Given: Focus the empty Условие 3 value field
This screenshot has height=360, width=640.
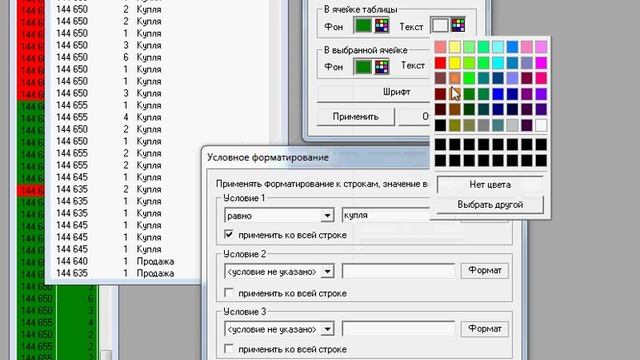Looking at the screenshot, I should [x=398, y=329].
